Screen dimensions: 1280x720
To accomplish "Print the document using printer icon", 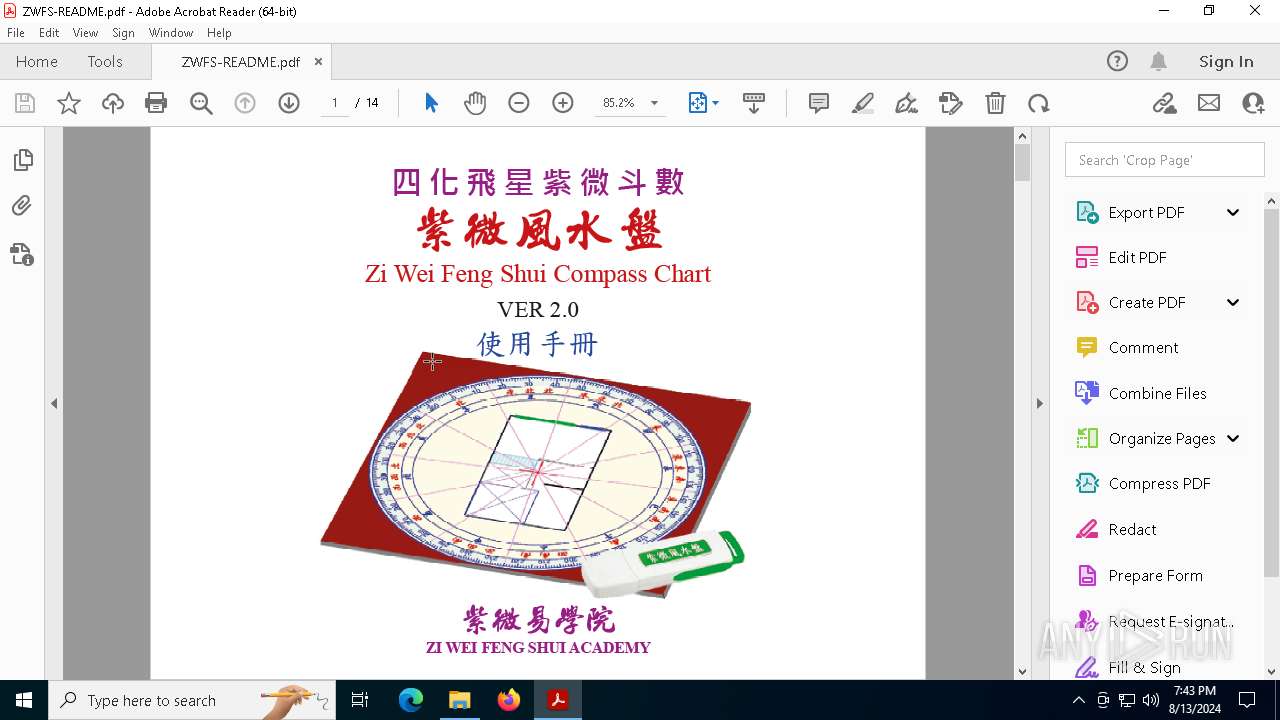I will coord(156,103).
